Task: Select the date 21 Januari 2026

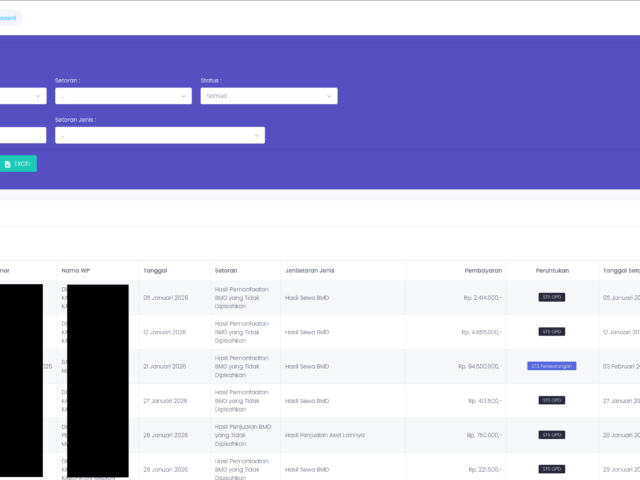Action: (x=164, y=367)
